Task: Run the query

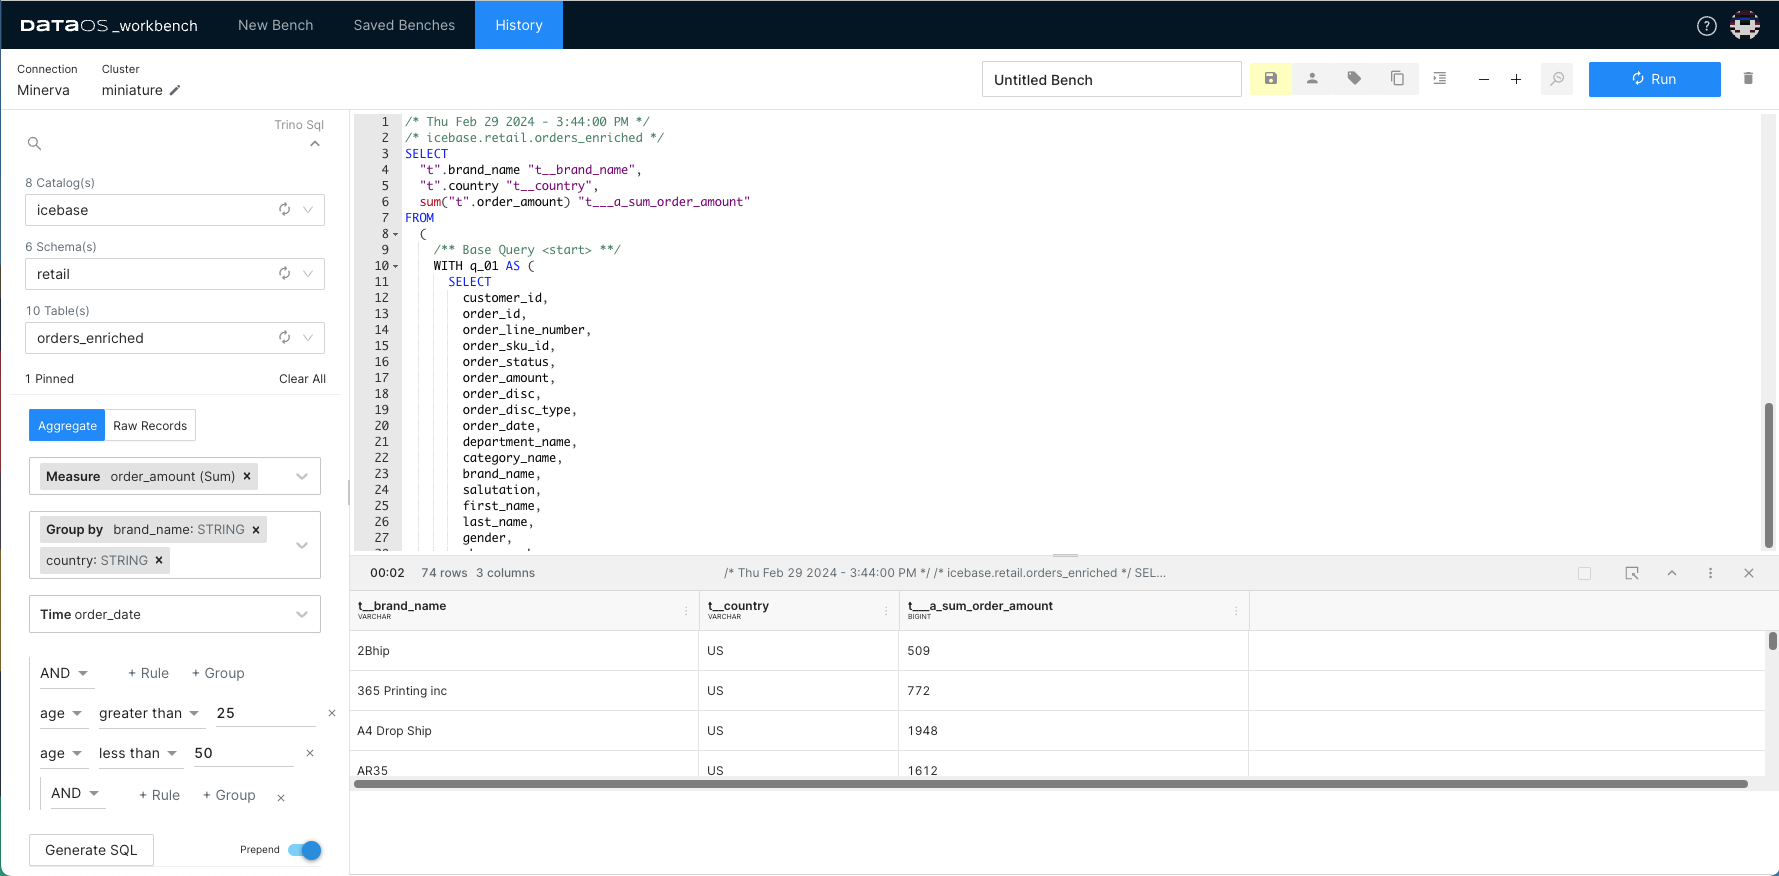Action: click(1654, 79)
